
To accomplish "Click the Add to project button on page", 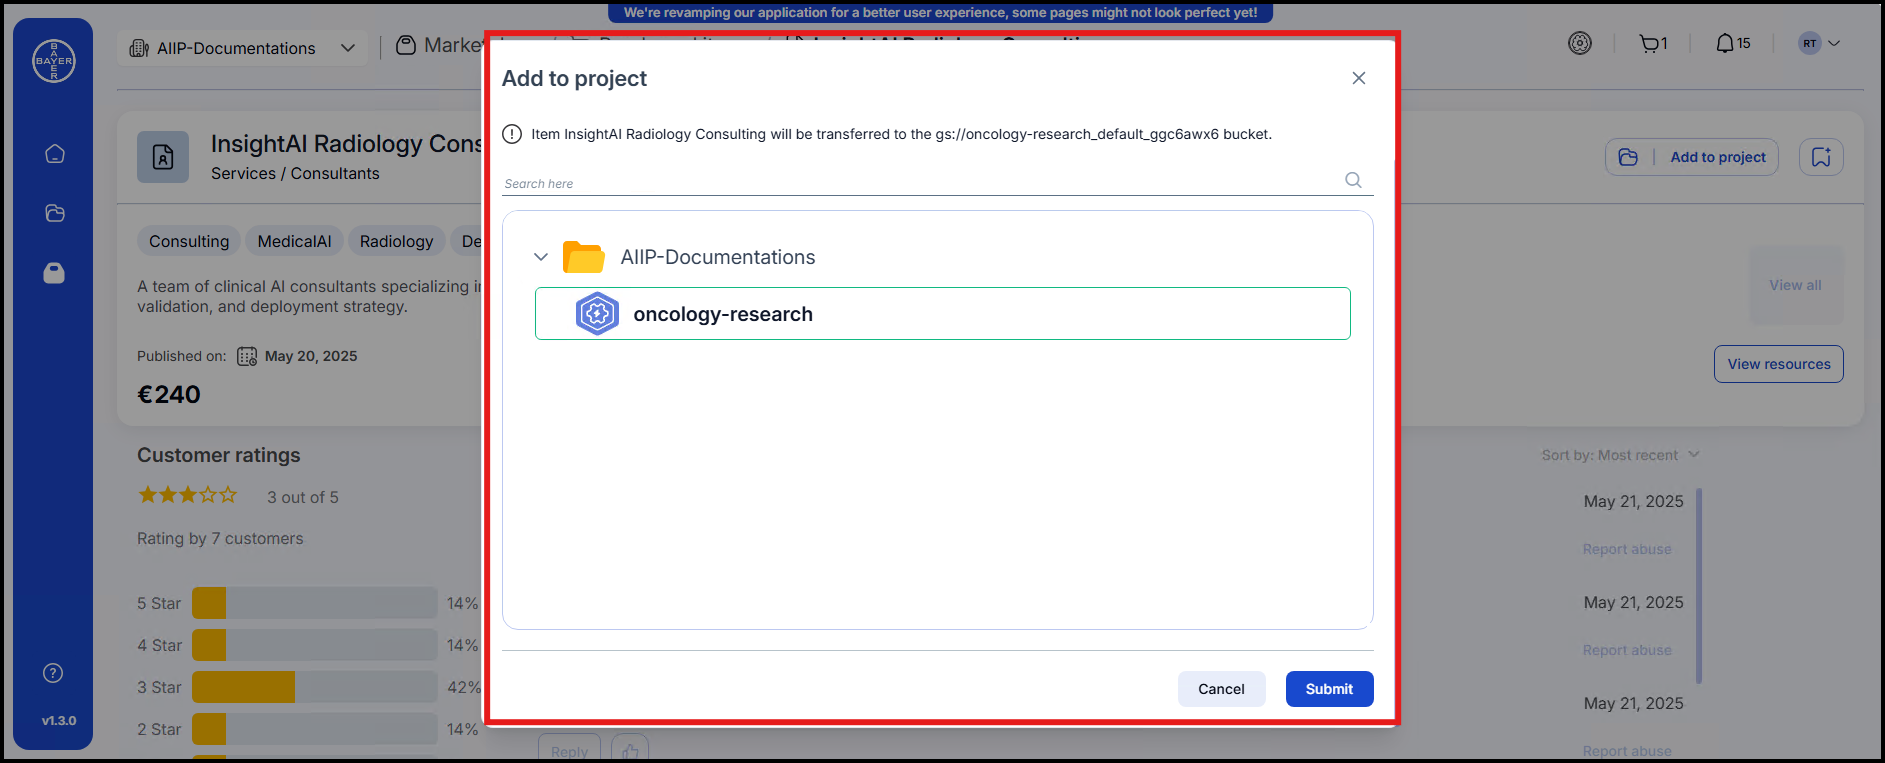I will point(1692,157).
